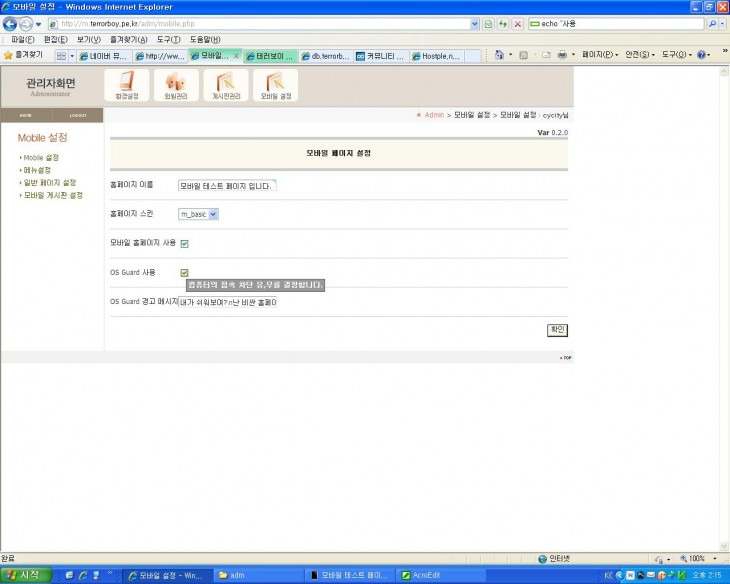Open the 보기(V) menu
This screenshot has height=584, width=730.
click(x=88, y=40)
